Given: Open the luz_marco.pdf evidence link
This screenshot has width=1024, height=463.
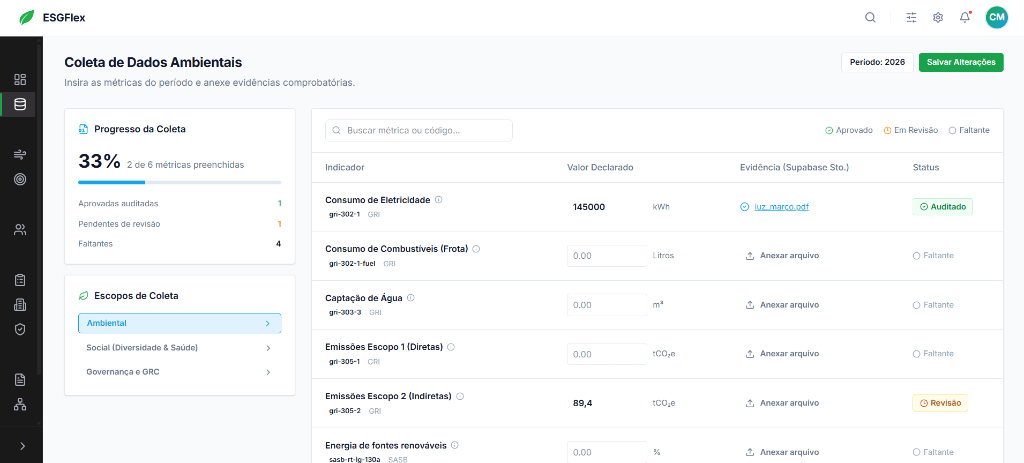Looking at the screenshot, I should pyautogui.click(x=781, y=207).
